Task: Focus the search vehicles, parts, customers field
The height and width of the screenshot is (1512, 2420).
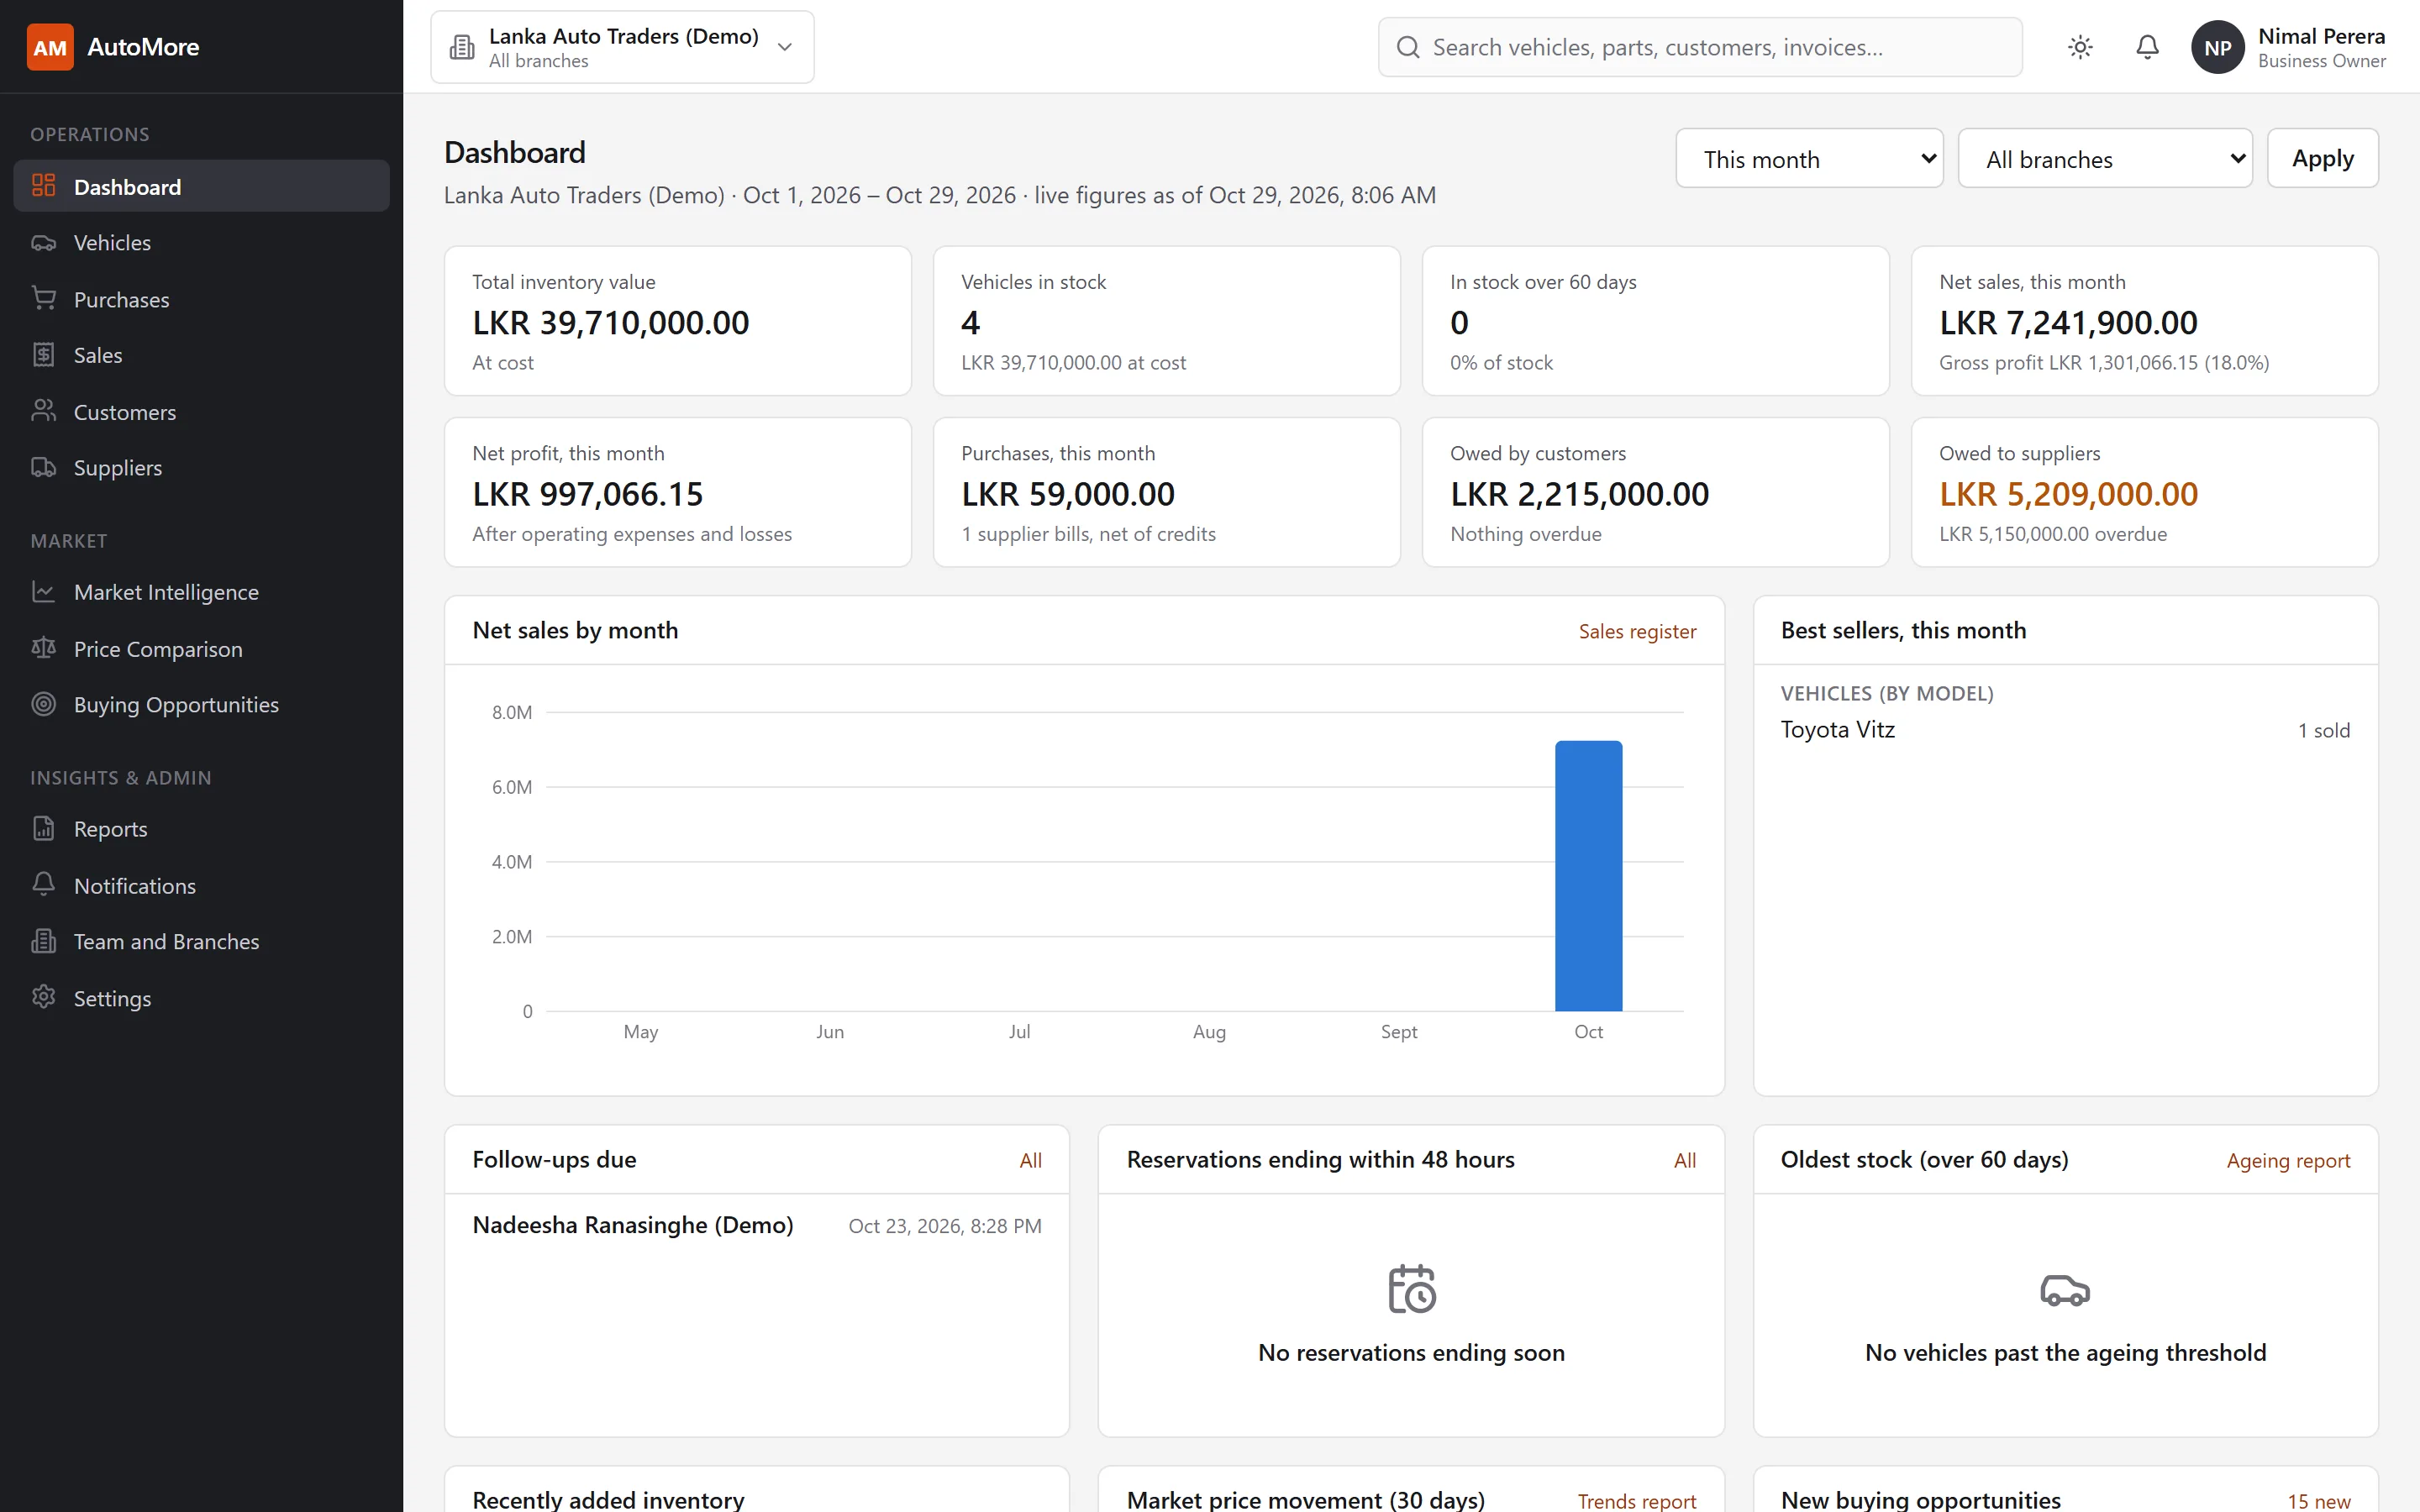Action: 1700,47
